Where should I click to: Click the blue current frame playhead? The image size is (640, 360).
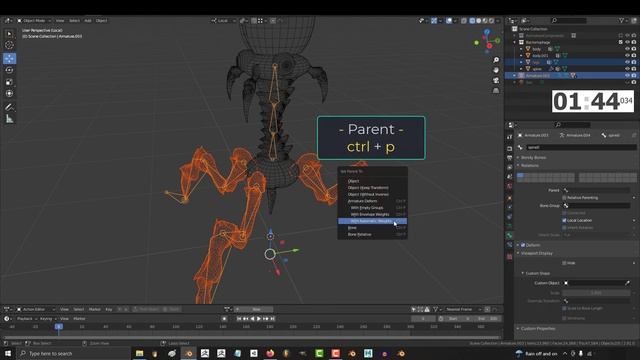[58, 327]
